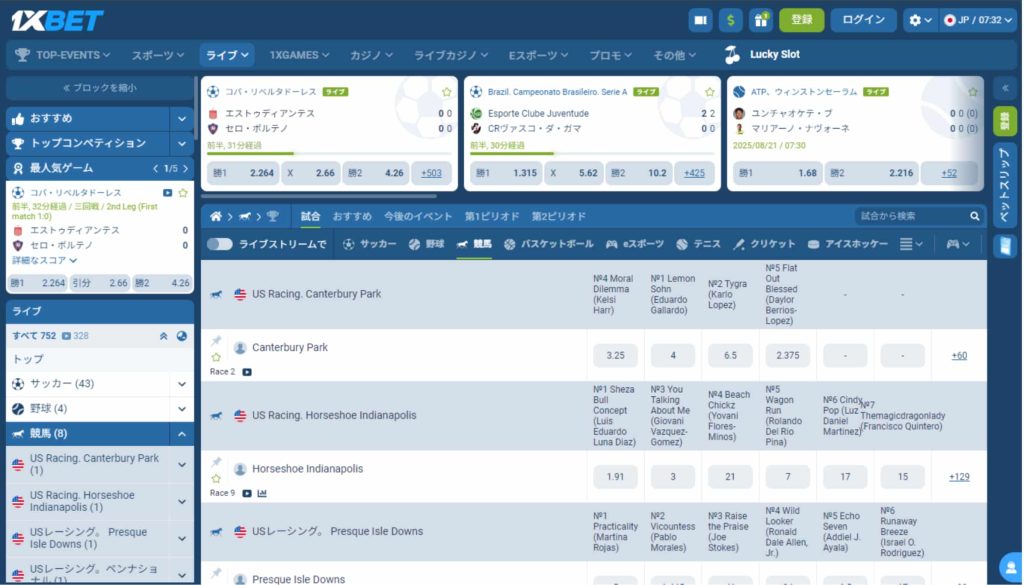The height and width of the screenshot is (585, 1024).
Task: Open +60 more markets for Canterbury Park
Action: [959, 356]
